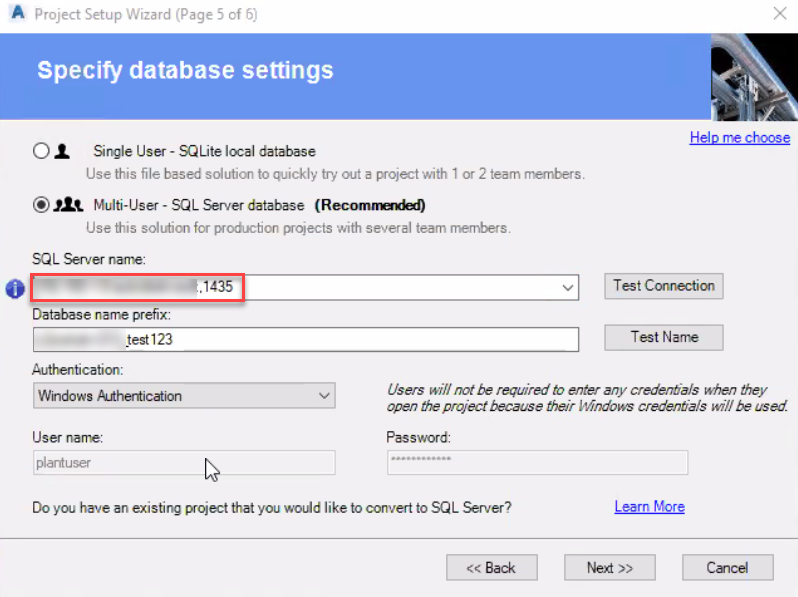Test the SQL server connection
This screenshot has height=597, width=798.
664,286
